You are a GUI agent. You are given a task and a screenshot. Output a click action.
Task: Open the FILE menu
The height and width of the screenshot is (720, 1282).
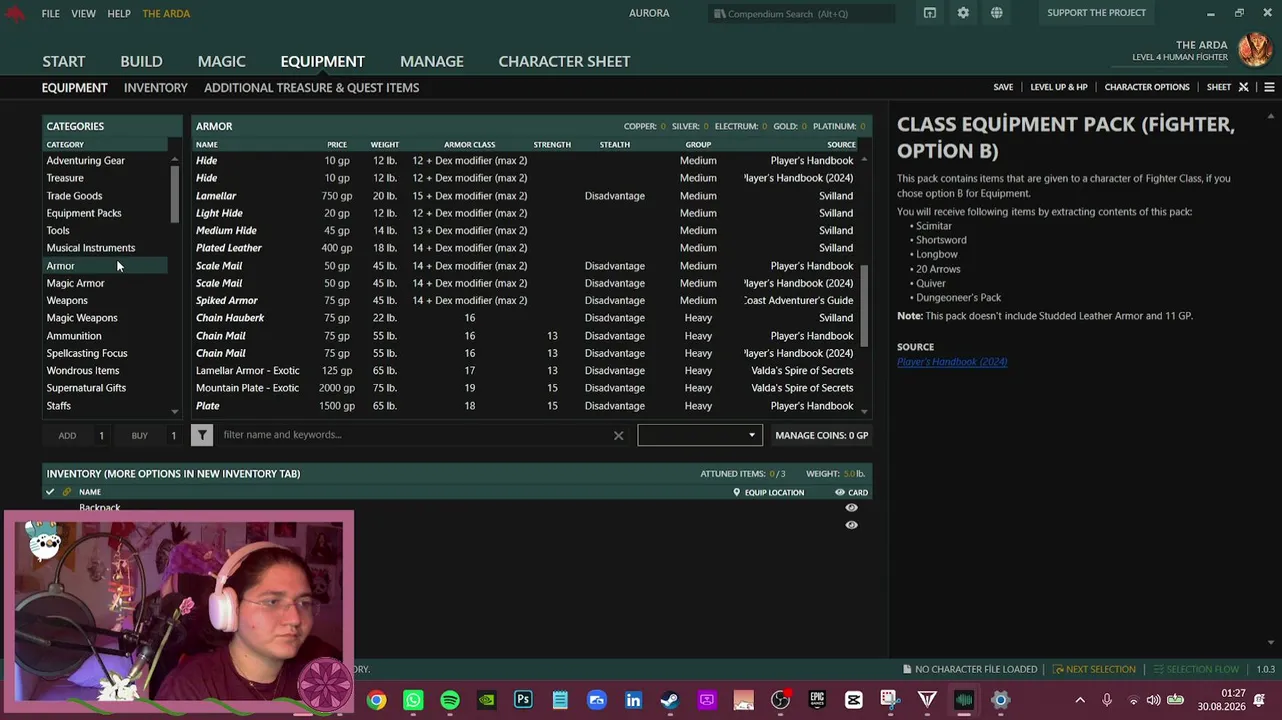[51, 13]
